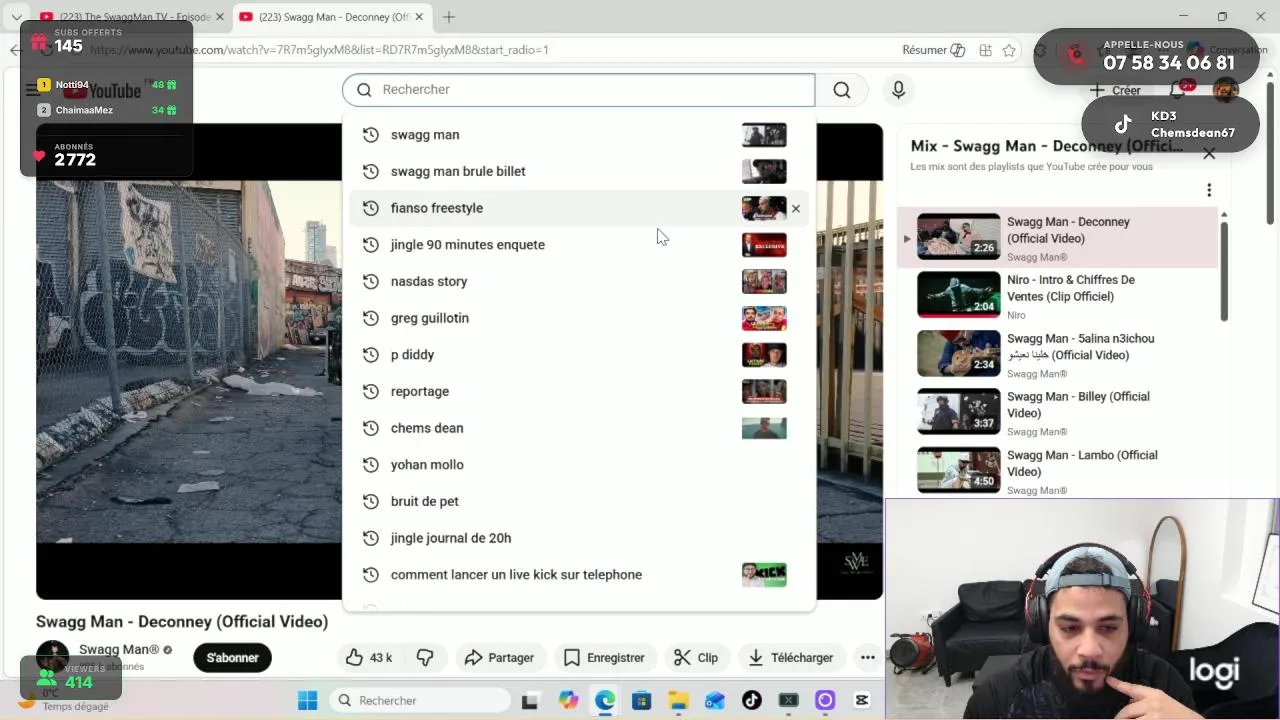Share the video via Partager

[x=499, y=657]
